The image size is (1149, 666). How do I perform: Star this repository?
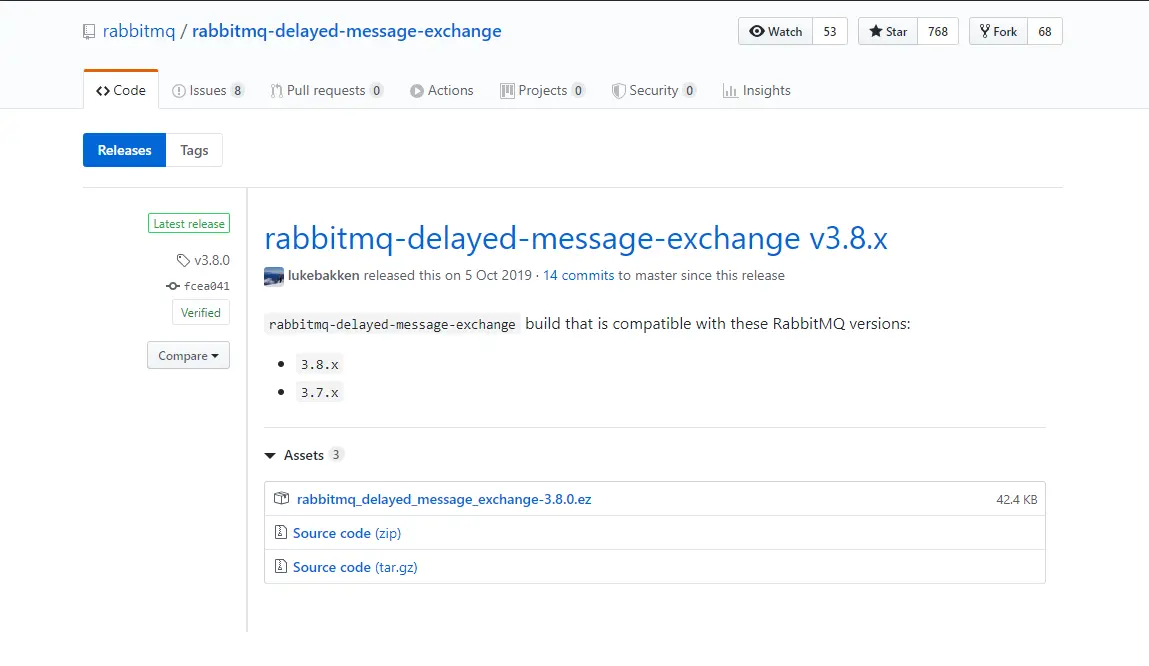(x=888, y=32)
